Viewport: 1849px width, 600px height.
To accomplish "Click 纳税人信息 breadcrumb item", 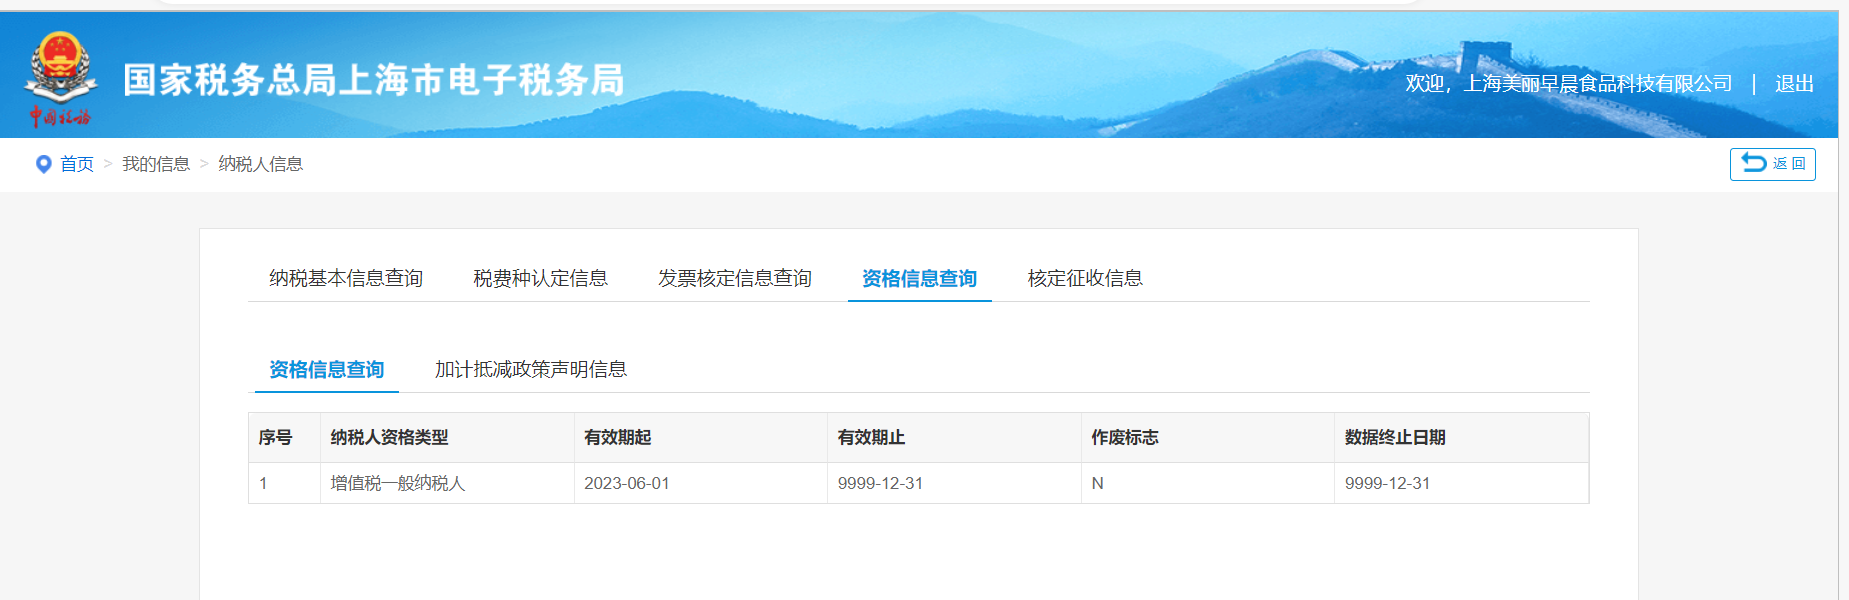I will coord(260,164).
